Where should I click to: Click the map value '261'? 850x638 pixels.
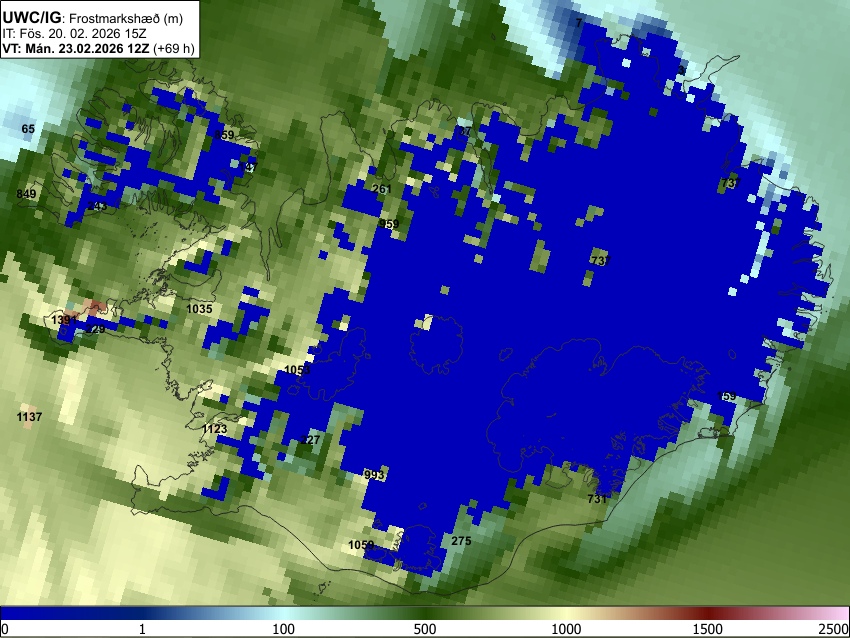[382, 189]
